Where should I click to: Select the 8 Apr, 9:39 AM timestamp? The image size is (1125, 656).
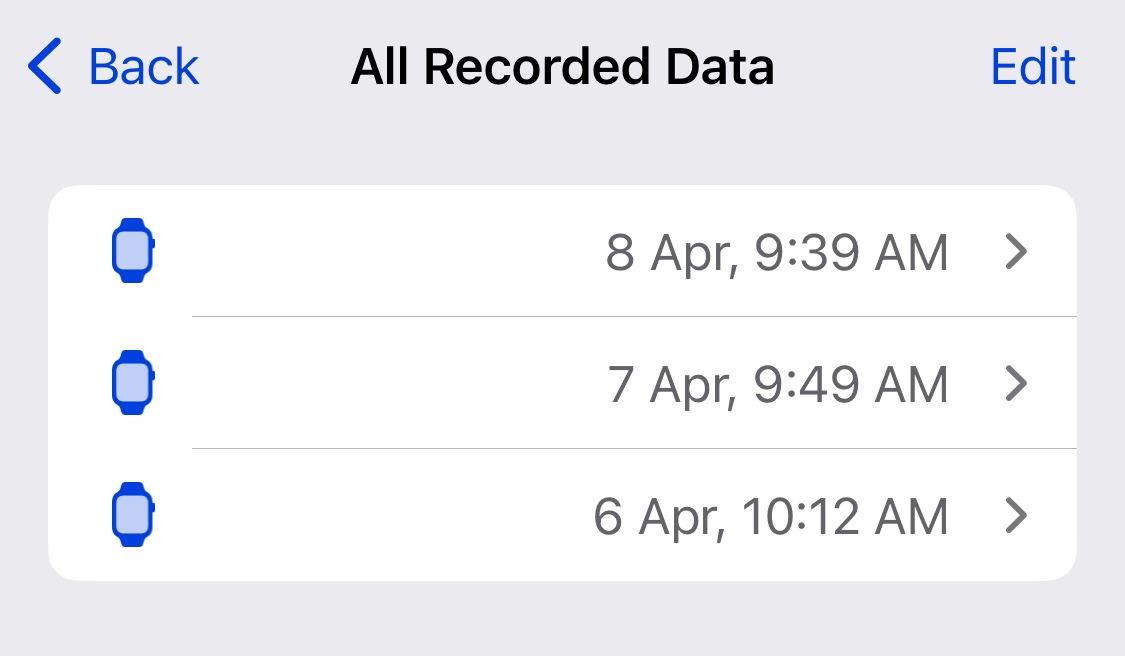click(776, 253)
